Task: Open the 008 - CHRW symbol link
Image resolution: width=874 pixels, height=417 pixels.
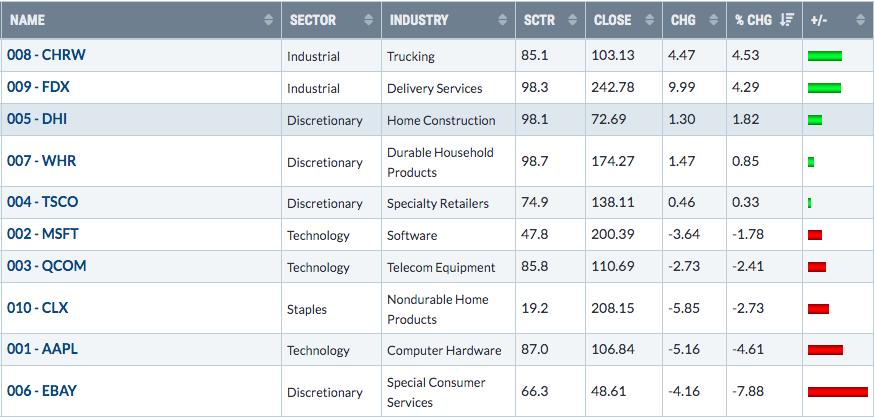Action: (x=46, y=55)
